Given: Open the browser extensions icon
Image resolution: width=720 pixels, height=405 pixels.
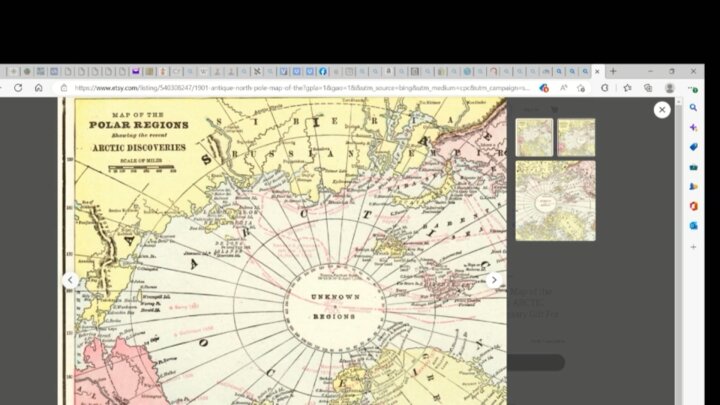Looking at the screenshot, I should pos(605,88).
